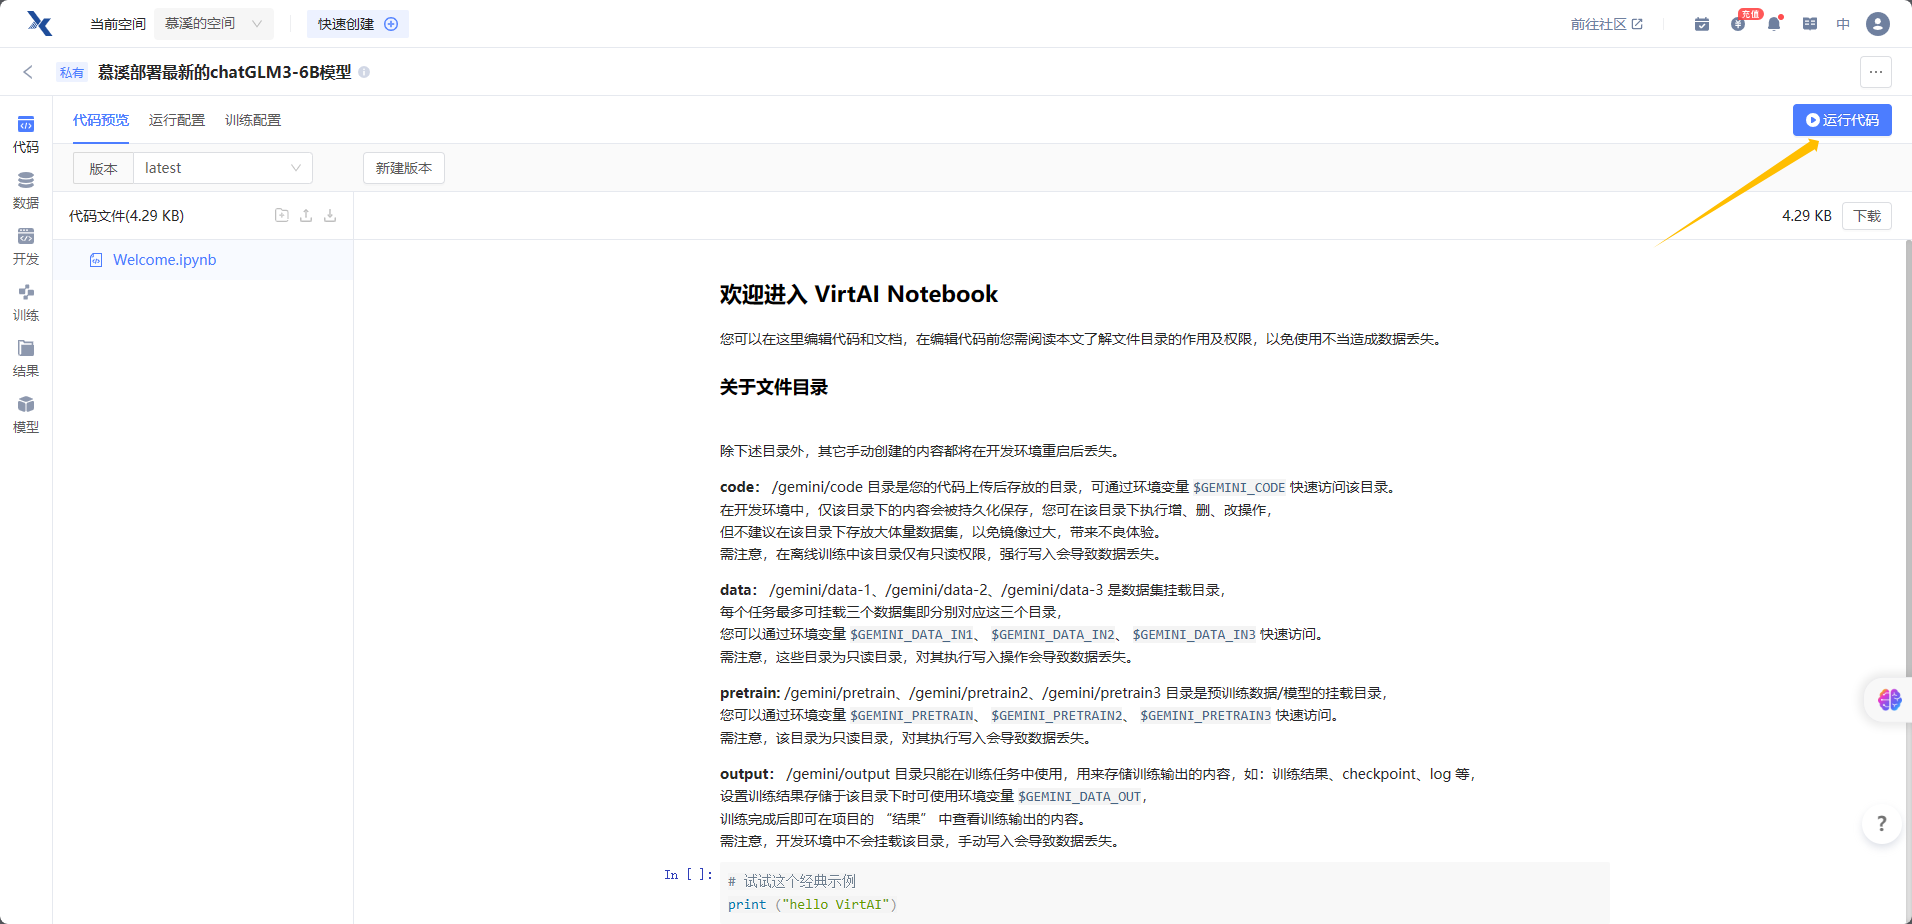Click the 新建版本 button

pos(404,168)
